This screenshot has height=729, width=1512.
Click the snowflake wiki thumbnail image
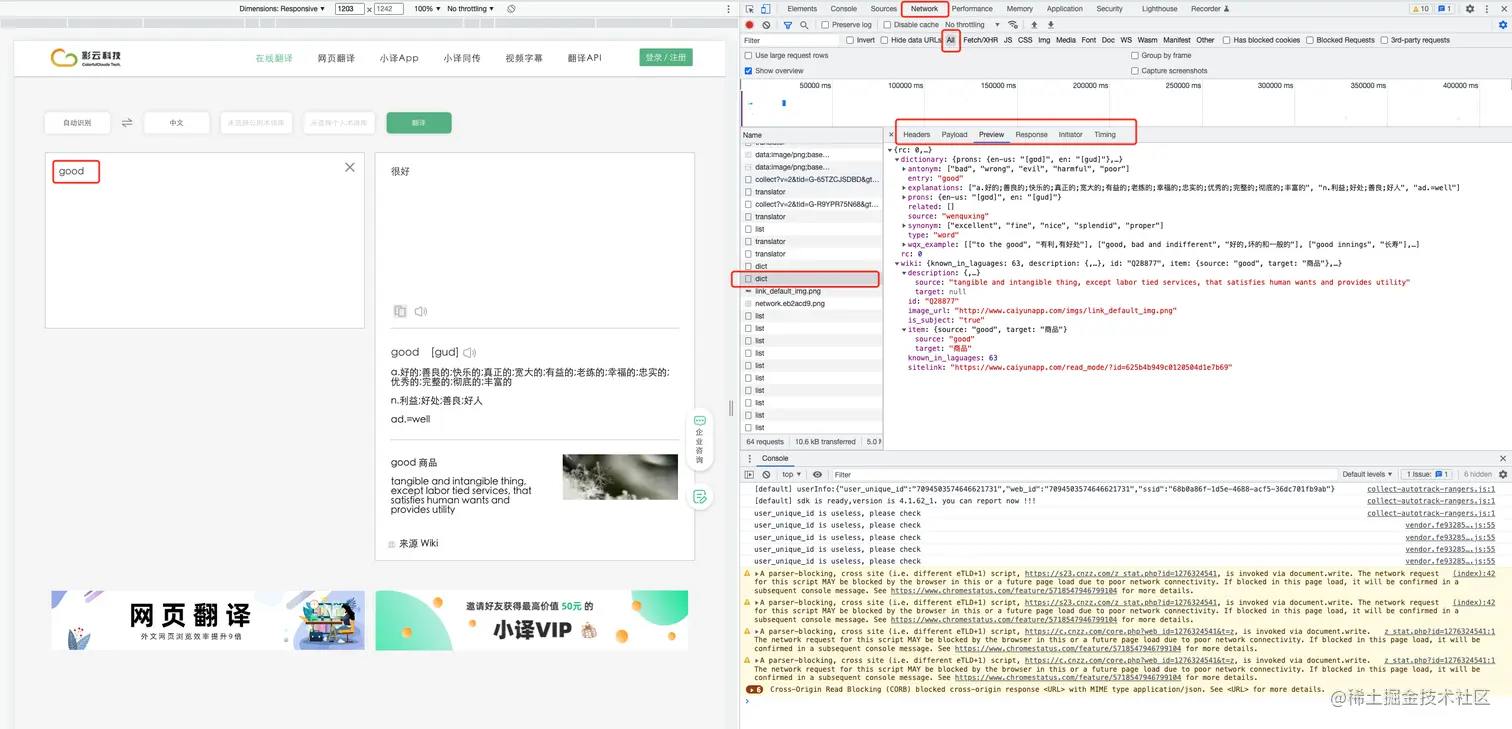pyautogui.click(x=620, y=477)
